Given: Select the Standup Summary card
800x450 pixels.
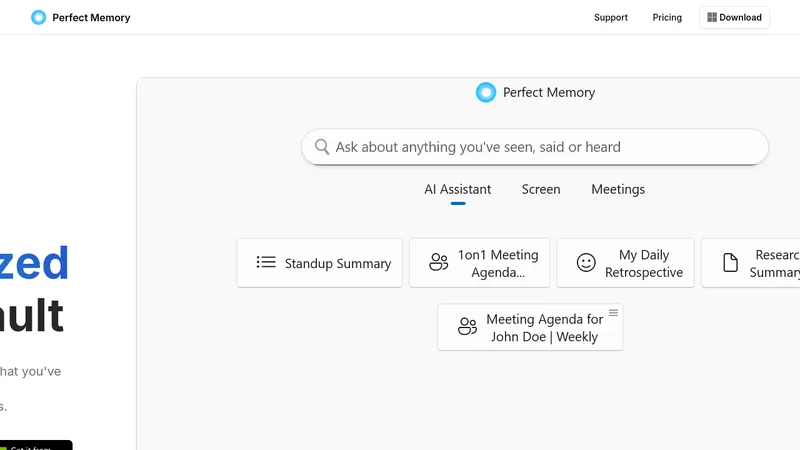Looking at the screenshot, I should (x=319, y=263).
